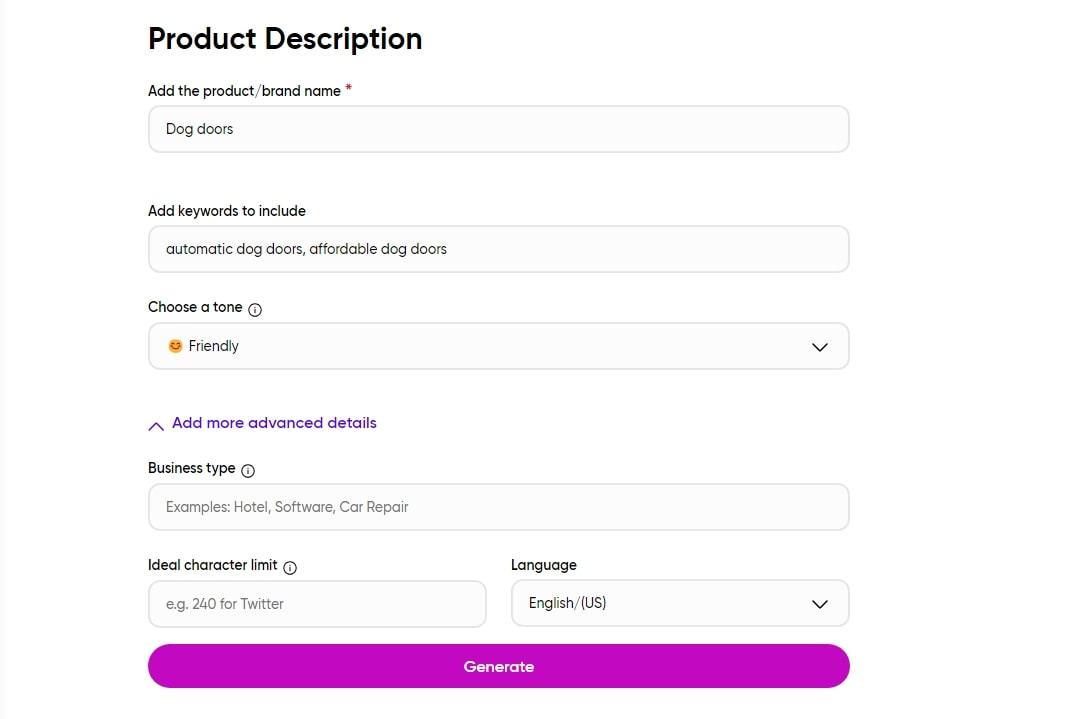Click the info icon beside Choose a tone
The image size is (1080, 719).
255,310
